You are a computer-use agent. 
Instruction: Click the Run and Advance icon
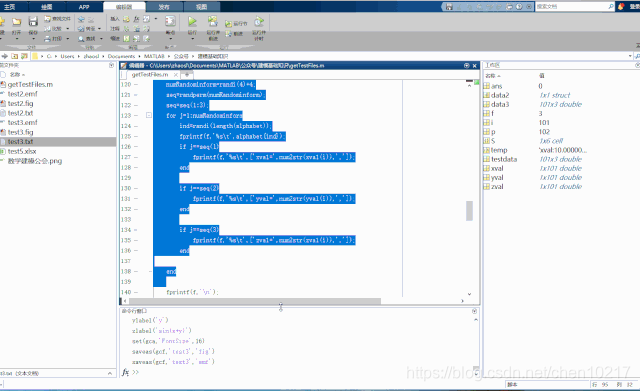pyautogui.click(x=213, y=21)
